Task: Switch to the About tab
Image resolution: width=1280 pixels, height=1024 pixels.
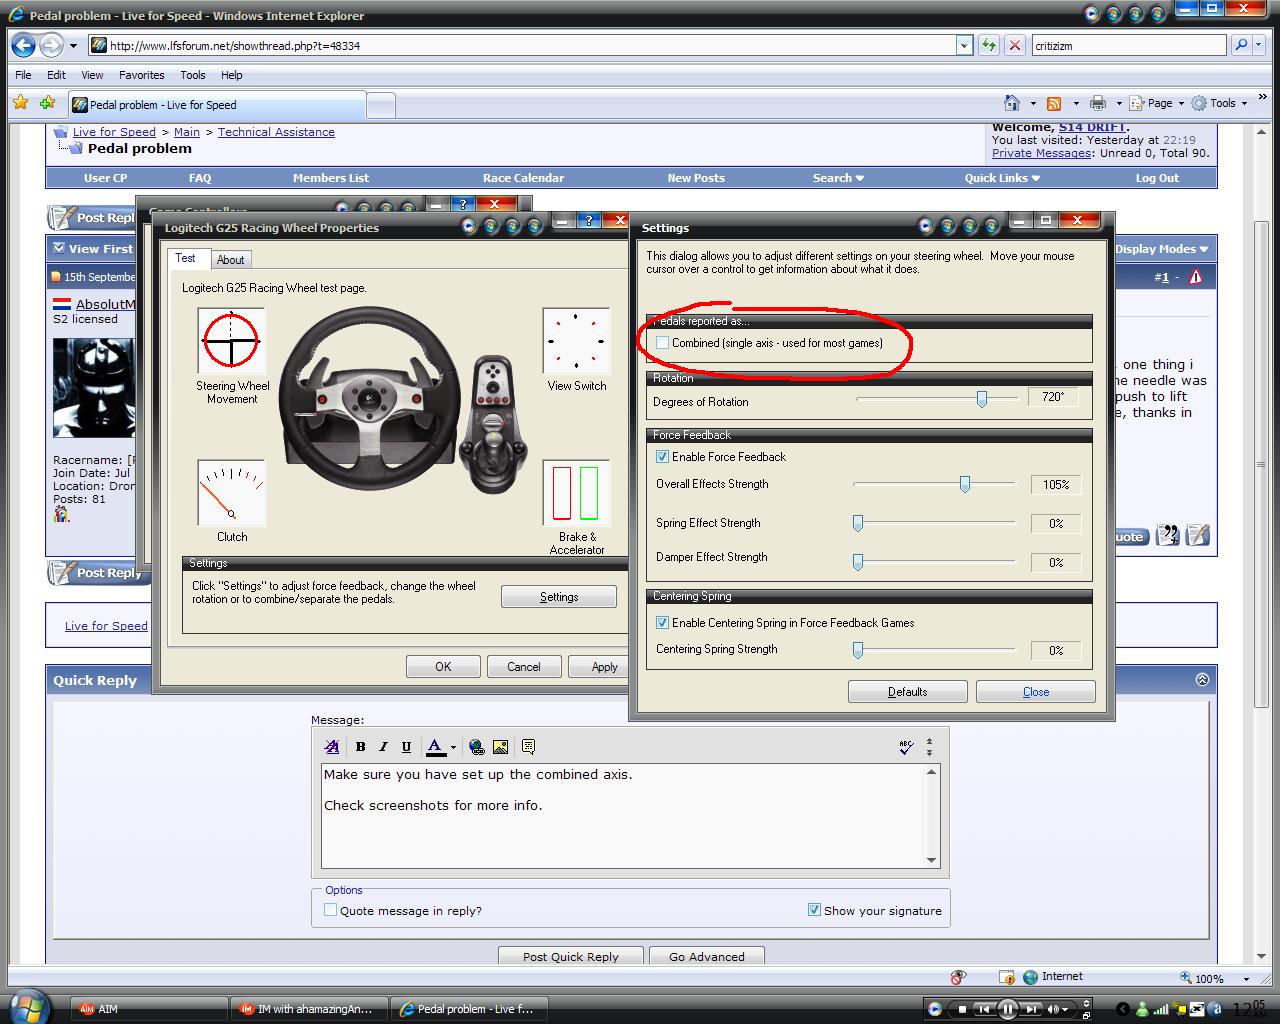Action: [231, 260]
